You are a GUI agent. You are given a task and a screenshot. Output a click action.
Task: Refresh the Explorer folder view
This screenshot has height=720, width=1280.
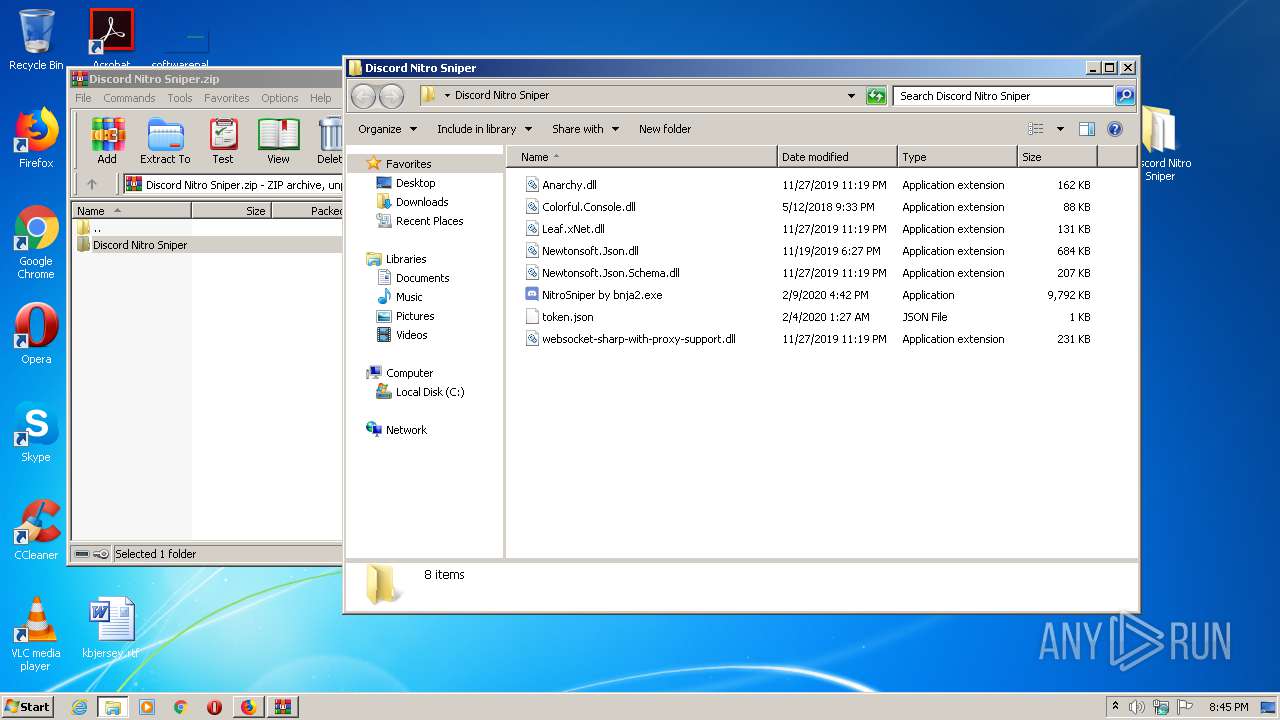click(x=876, y=96)
